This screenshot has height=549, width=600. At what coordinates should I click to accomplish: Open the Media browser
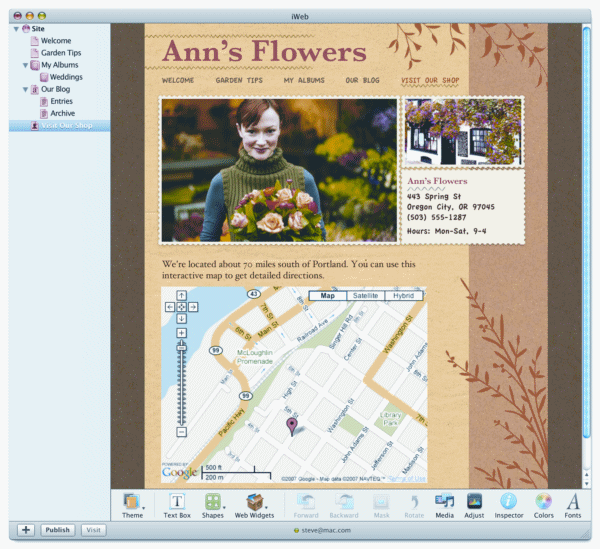(444, 505)
